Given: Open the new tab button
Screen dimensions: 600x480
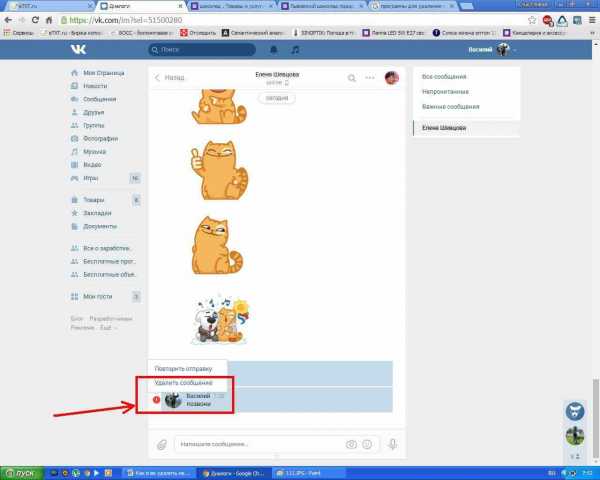Looking at the screenshot, I should [x=466, y=6].
